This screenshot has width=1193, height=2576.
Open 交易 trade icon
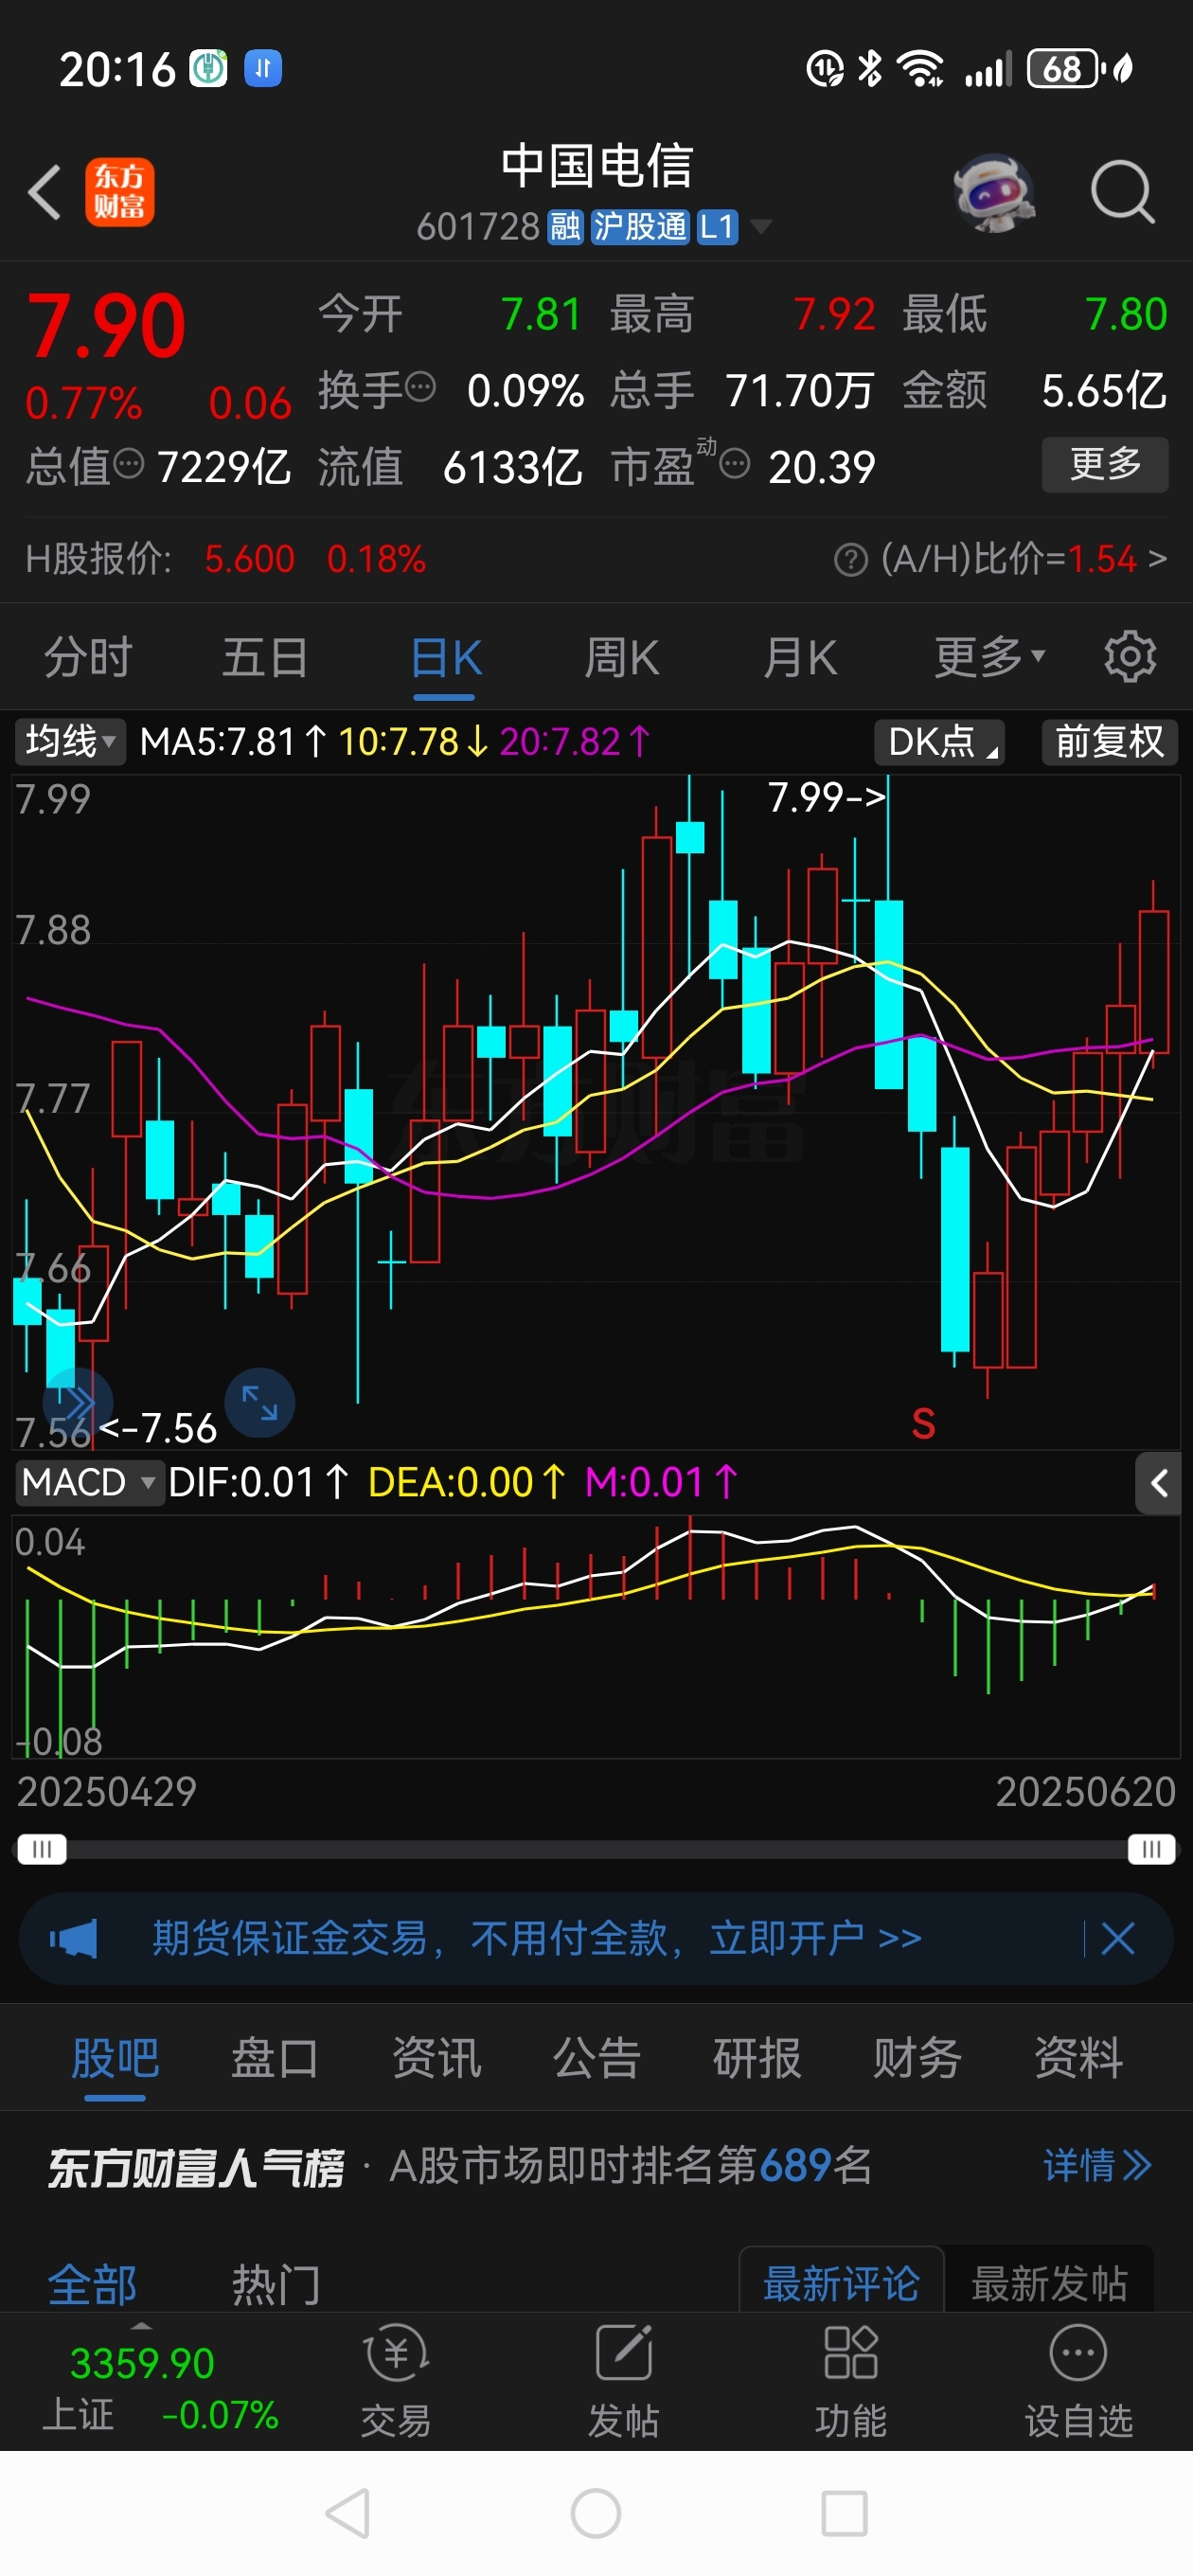tap(396, 2381)
